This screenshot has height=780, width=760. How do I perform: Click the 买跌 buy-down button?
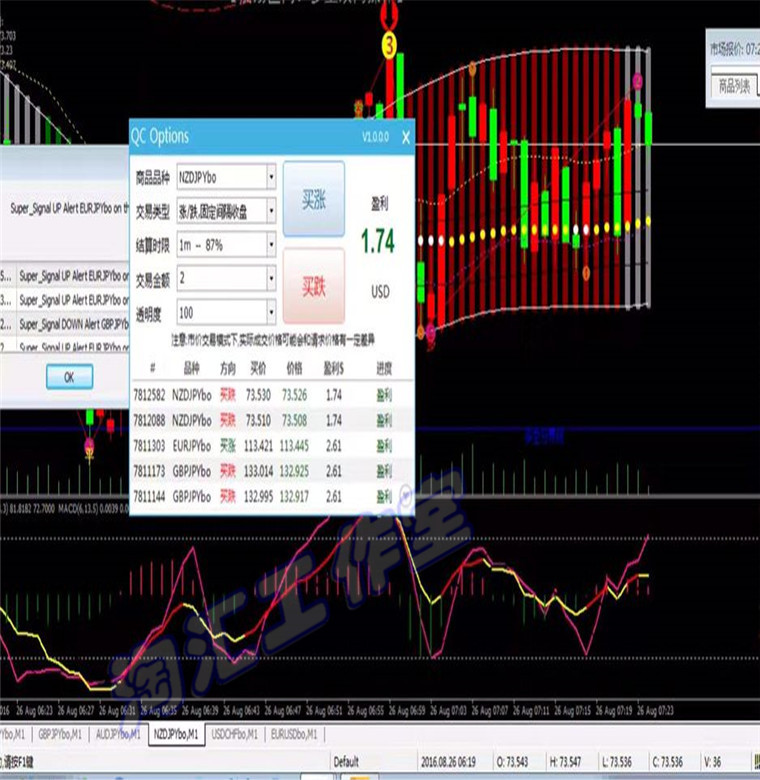tap(314, 286)
